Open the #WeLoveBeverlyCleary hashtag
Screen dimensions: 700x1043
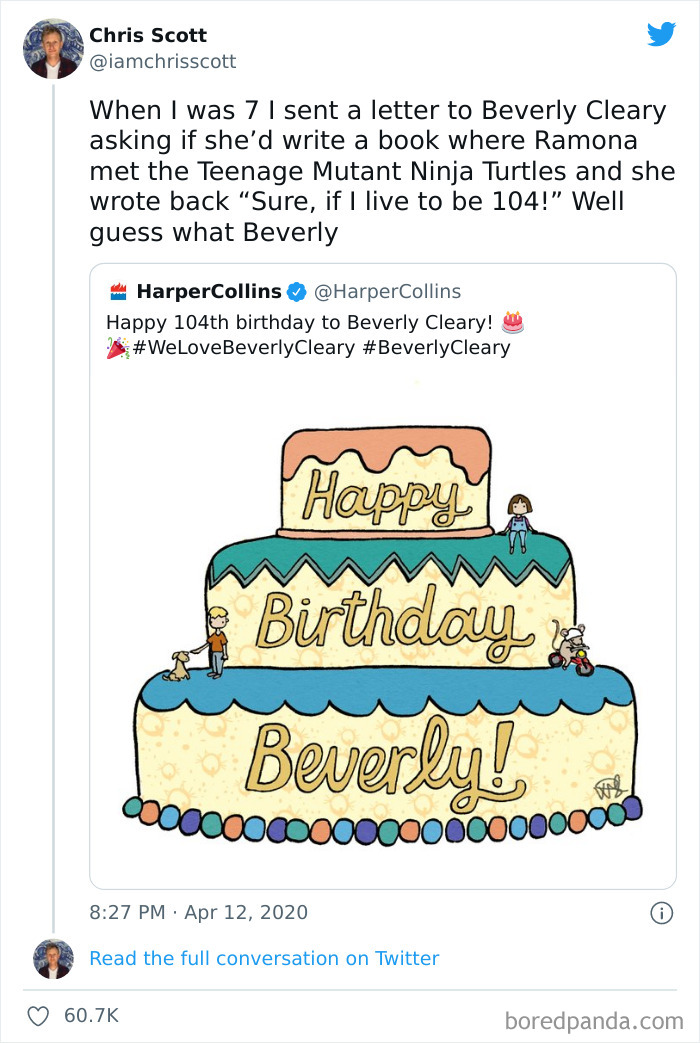[243, 348]
